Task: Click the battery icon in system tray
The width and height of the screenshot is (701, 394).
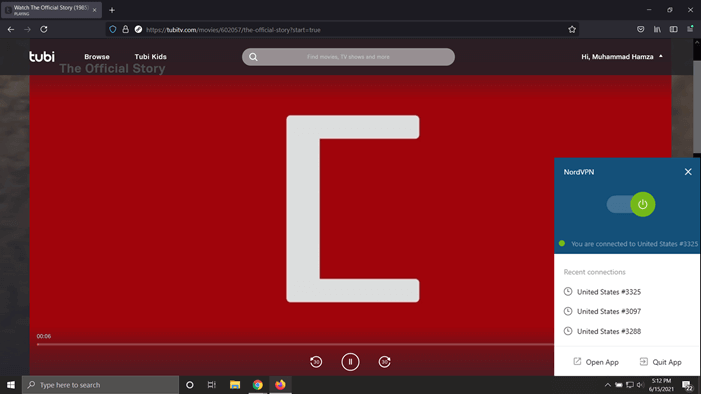Action: (x=619, y=385)
